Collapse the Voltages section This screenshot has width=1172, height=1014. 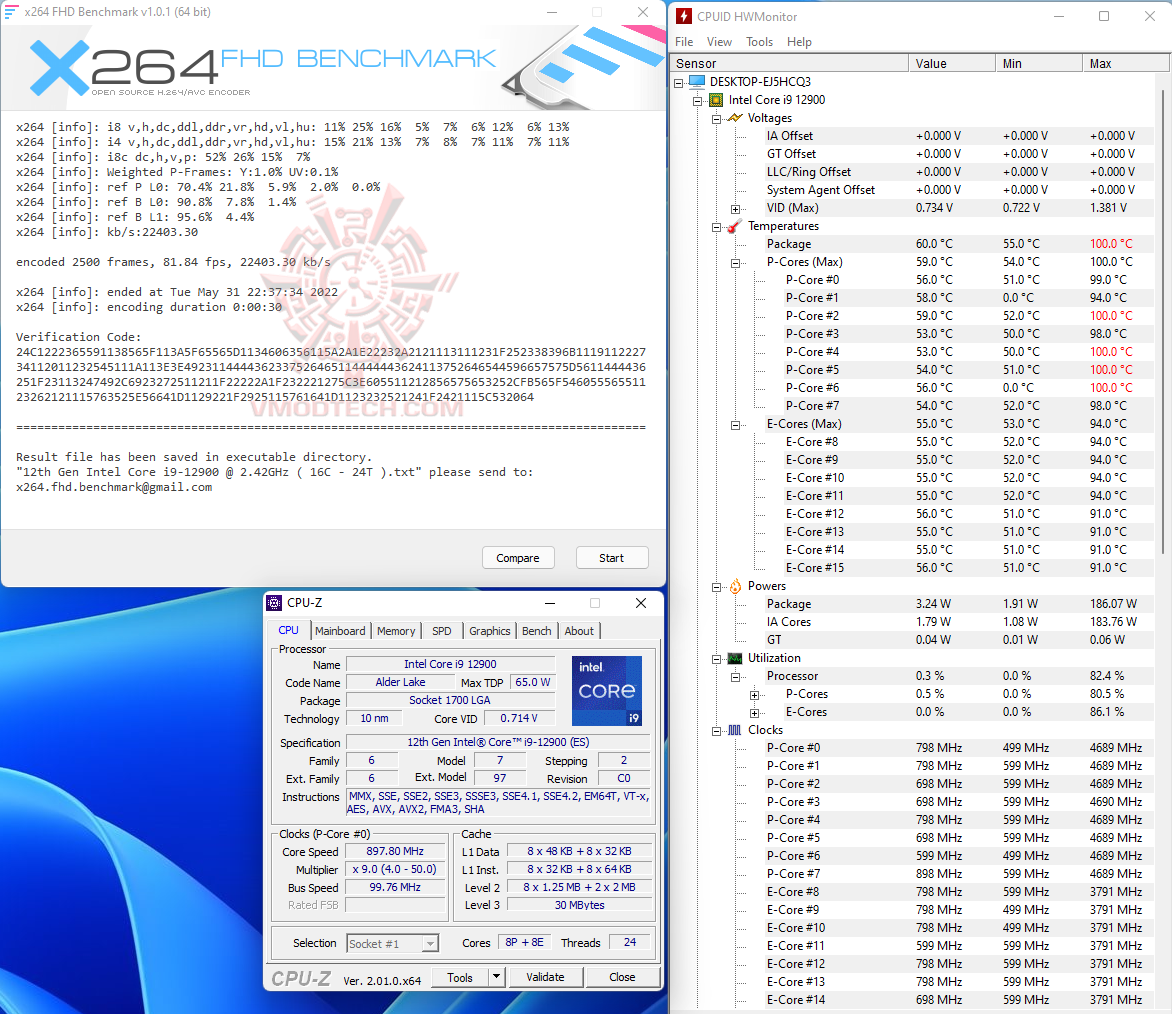click(716, 117)
